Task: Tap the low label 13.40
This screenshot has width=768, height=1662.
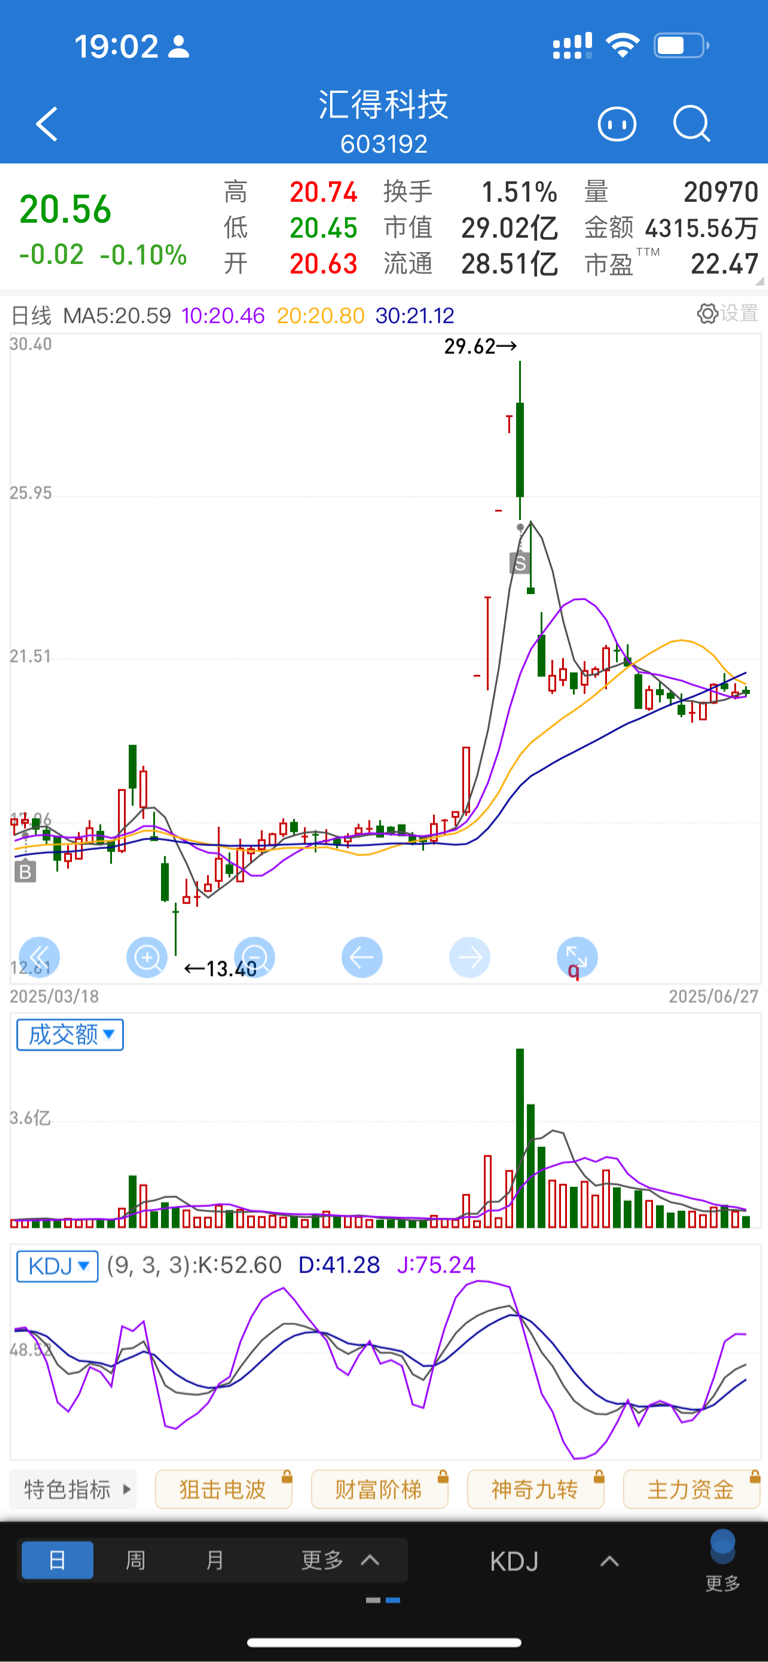Action: (221, 968)
